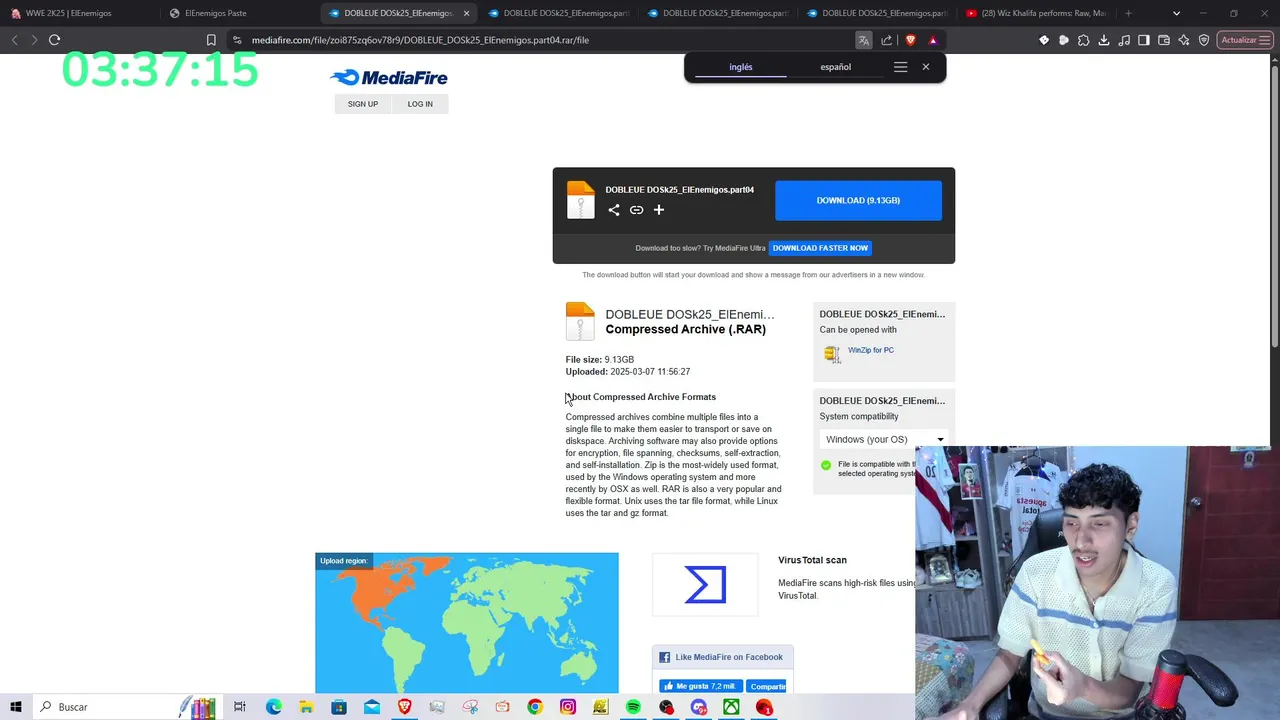Reload the page in the browser
The width and height of the screenshot is (1280, 720).
(55, 40)
